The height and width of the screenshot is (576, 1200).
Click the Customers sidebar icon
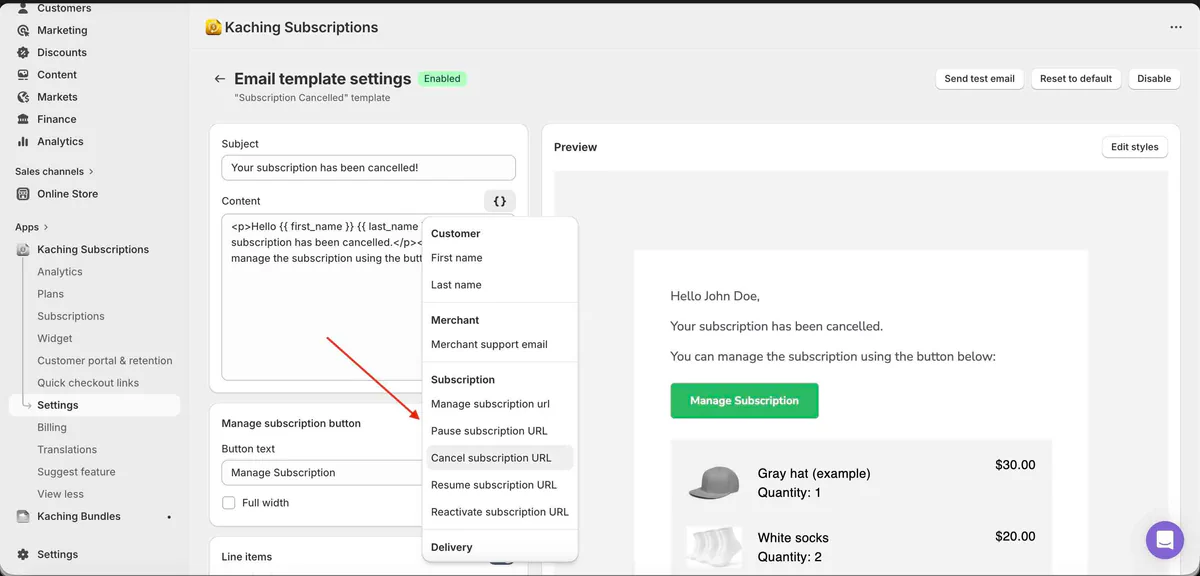(23, 8)
